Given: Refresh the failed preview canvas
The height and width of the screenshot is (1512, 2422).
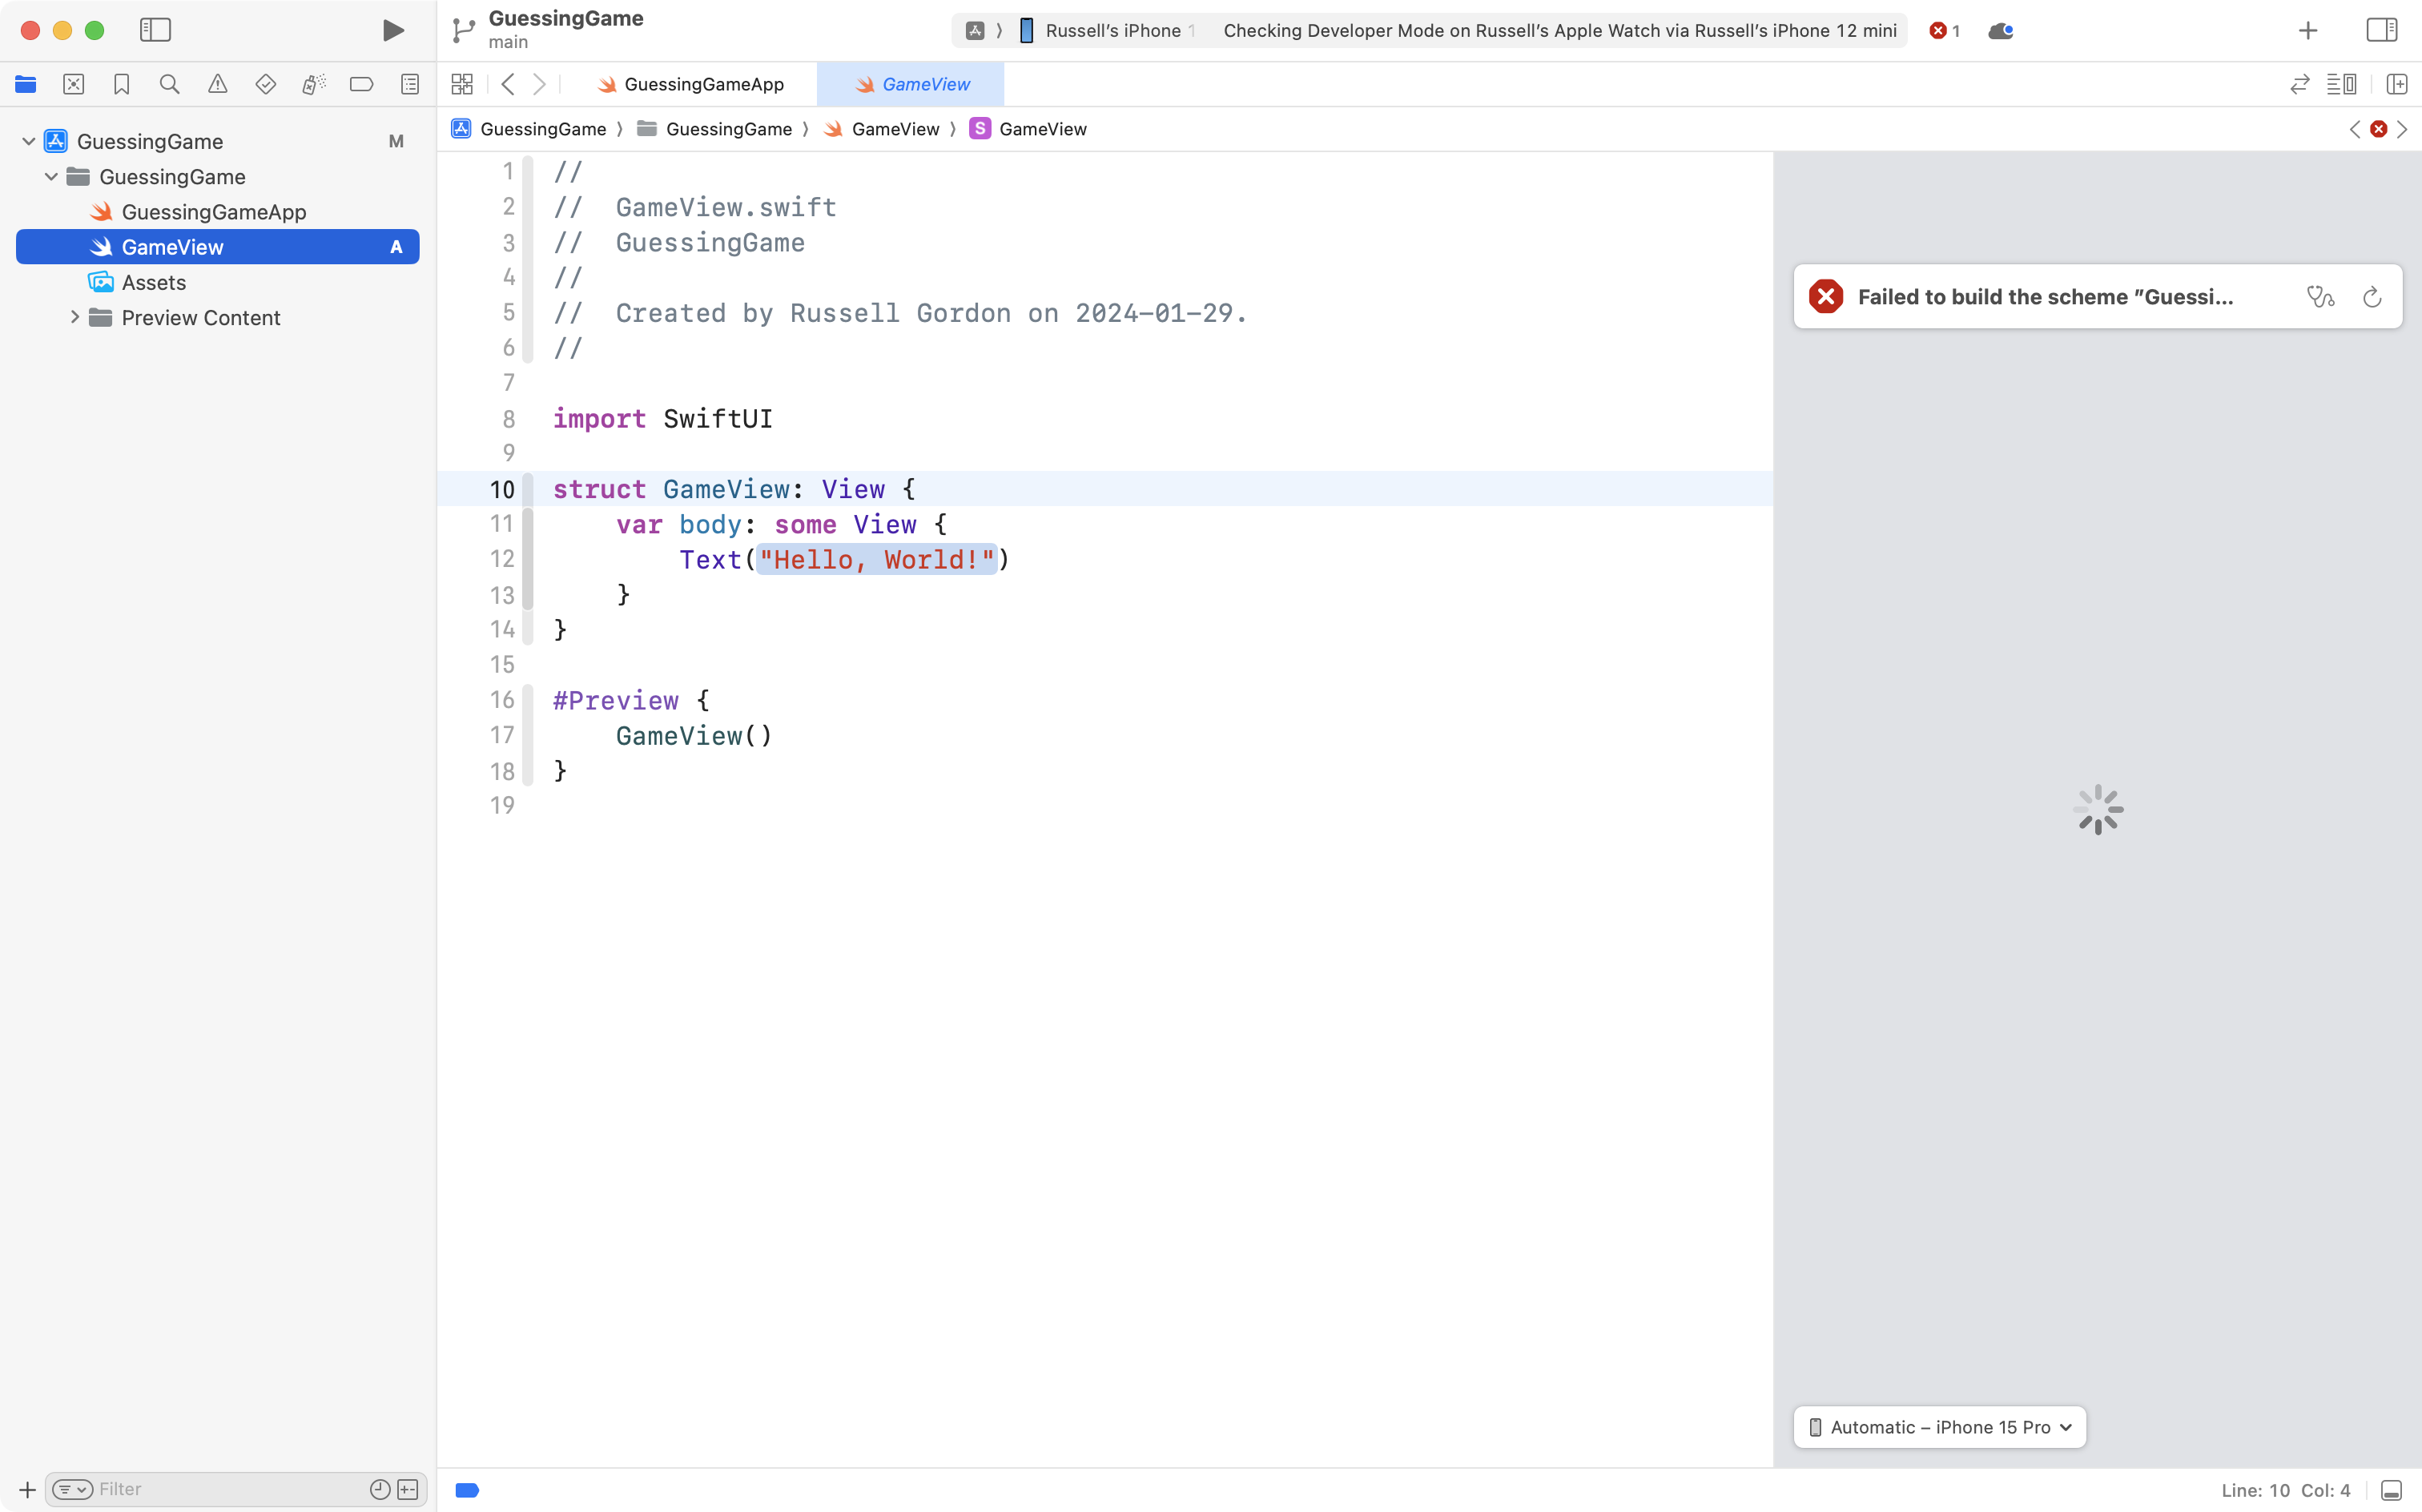Looking at the screenshot, I should coord(2371,296).
